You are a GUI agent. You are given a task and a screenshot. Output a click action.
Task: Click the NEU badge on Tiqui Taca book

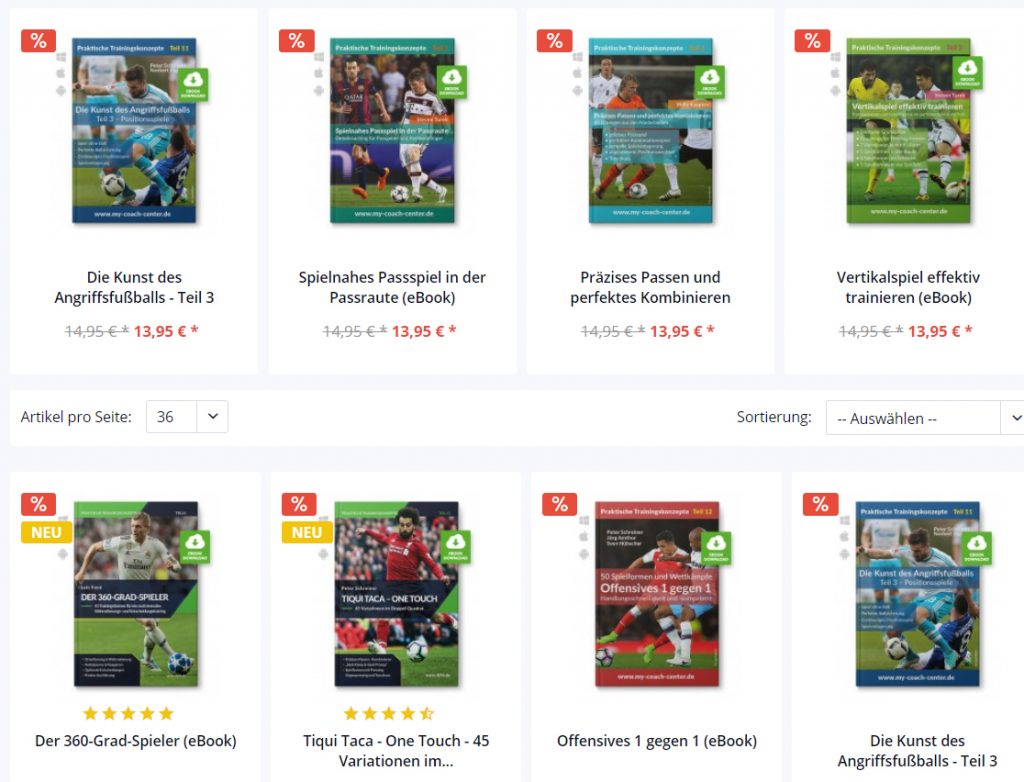point(307,532)
